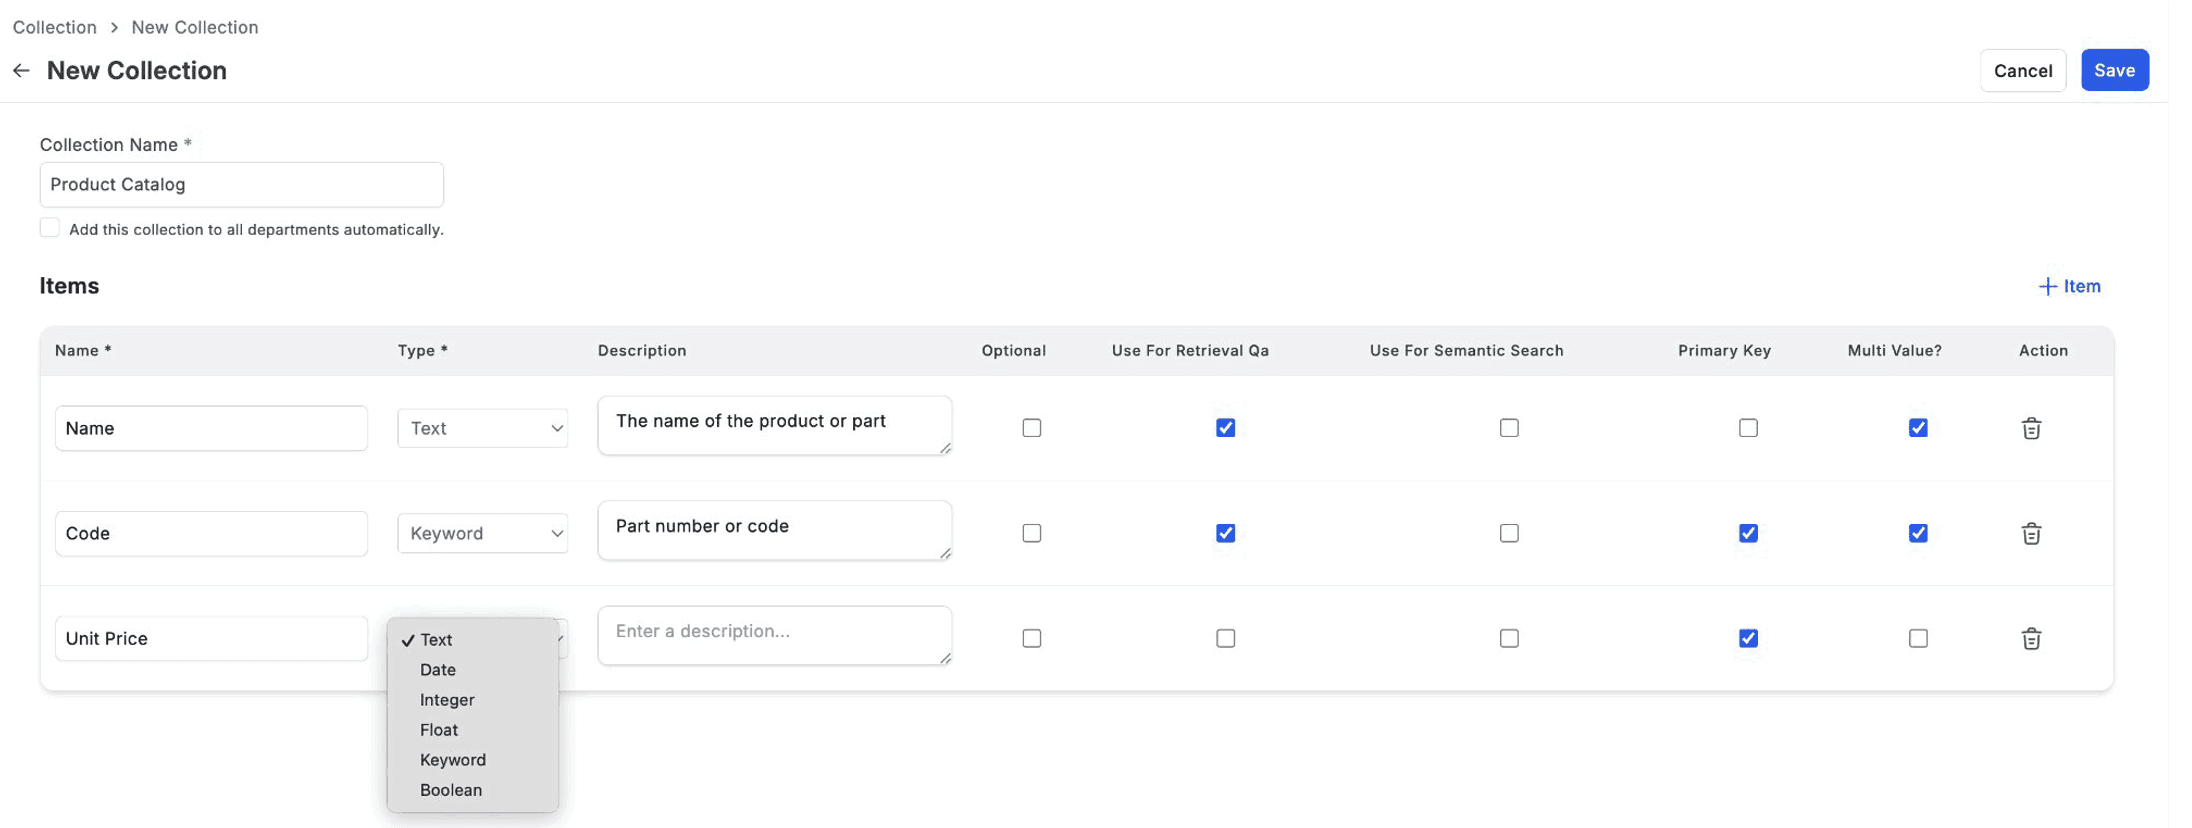Delete the Code item row

2030,533
